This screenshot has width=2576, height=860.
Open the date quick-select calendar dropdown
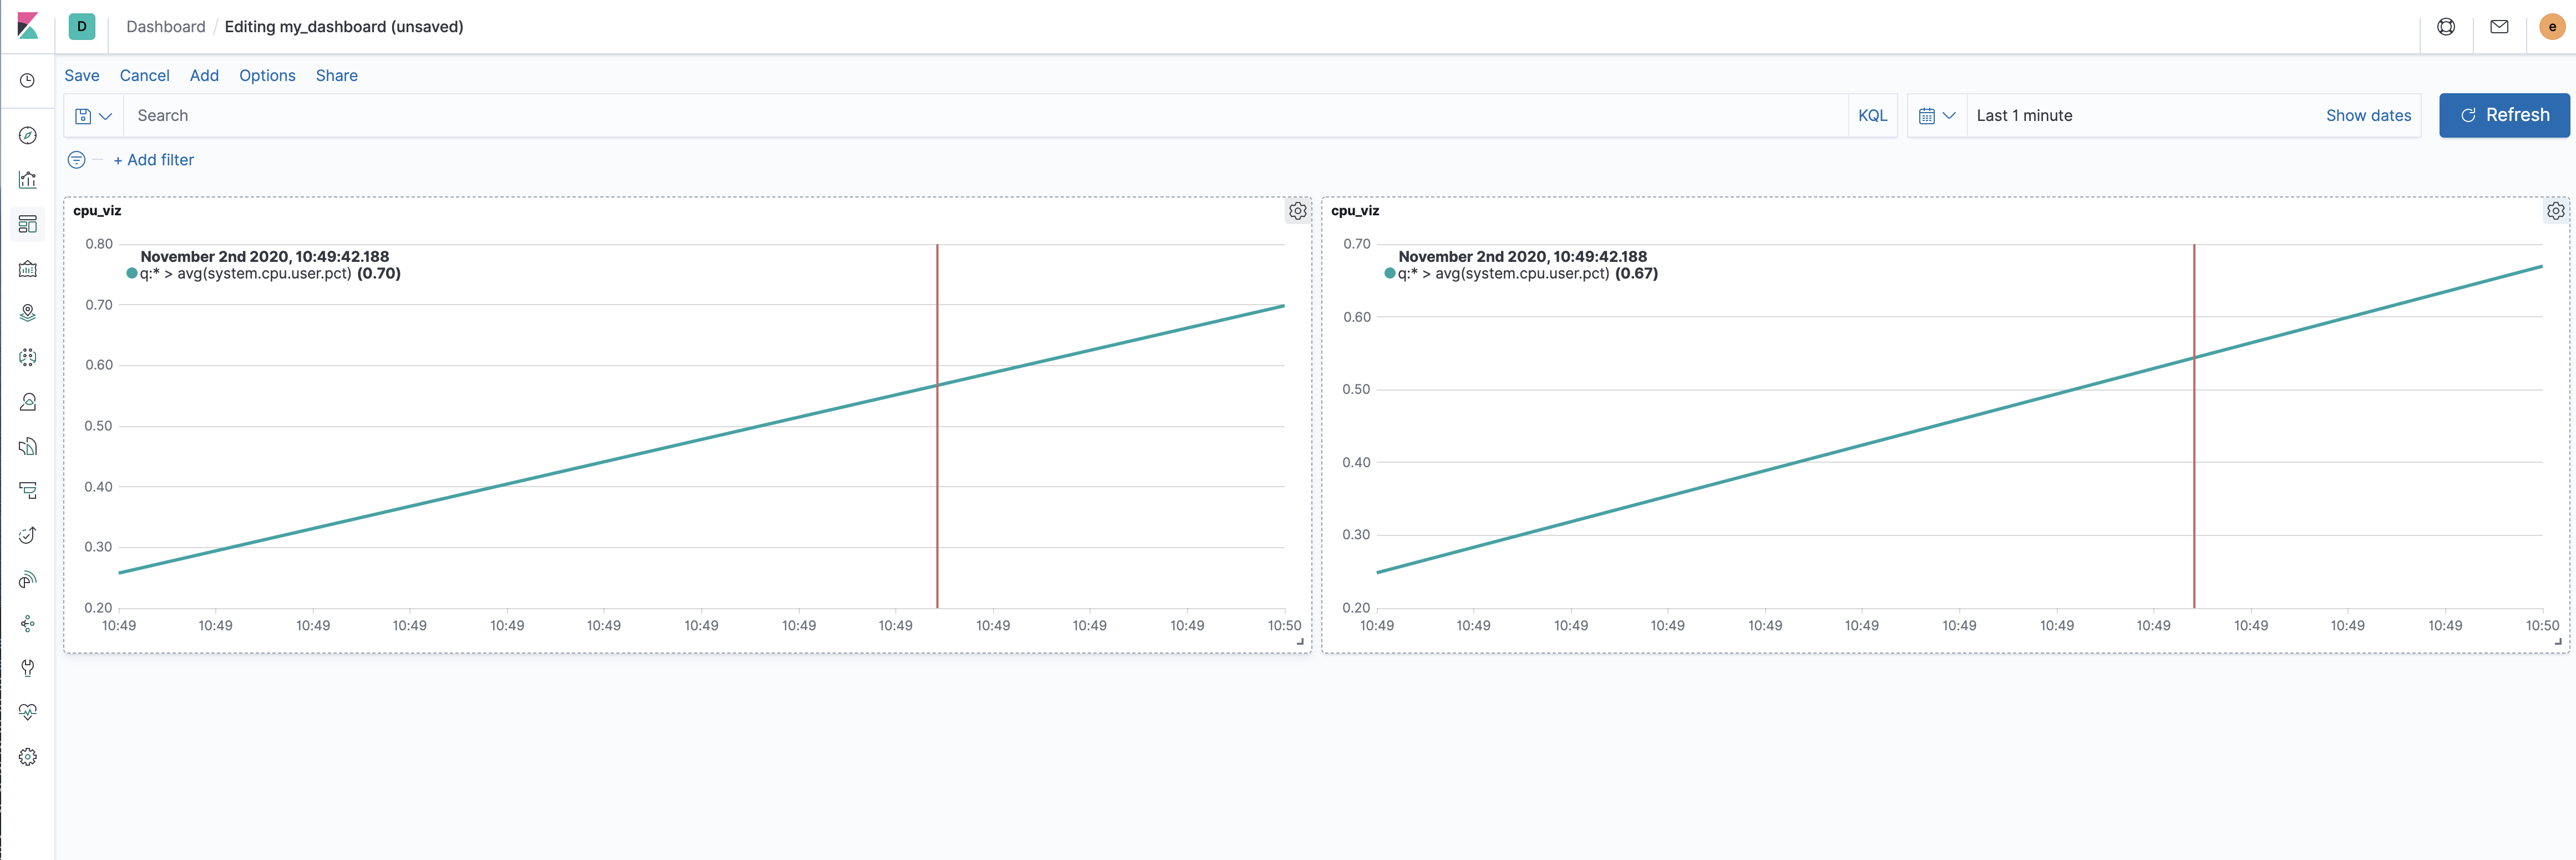[1937, 115]
